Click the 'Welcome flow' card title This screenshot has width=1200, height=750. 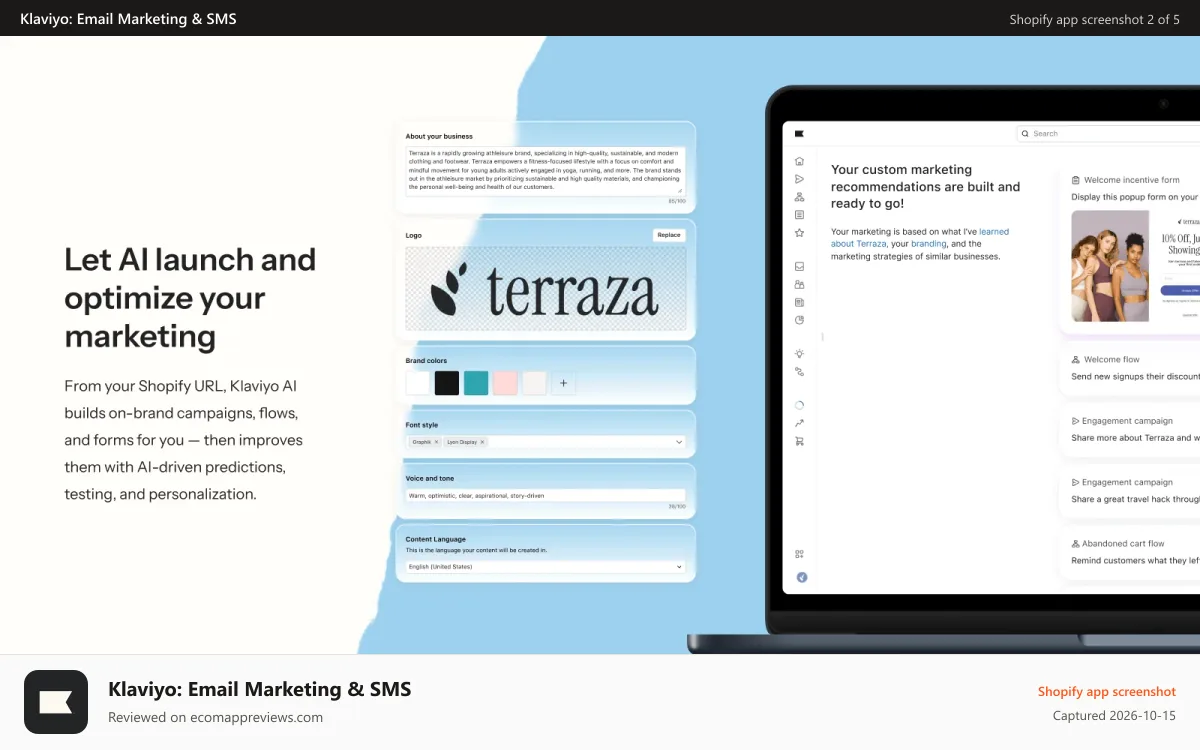(x=1111, y=359)
